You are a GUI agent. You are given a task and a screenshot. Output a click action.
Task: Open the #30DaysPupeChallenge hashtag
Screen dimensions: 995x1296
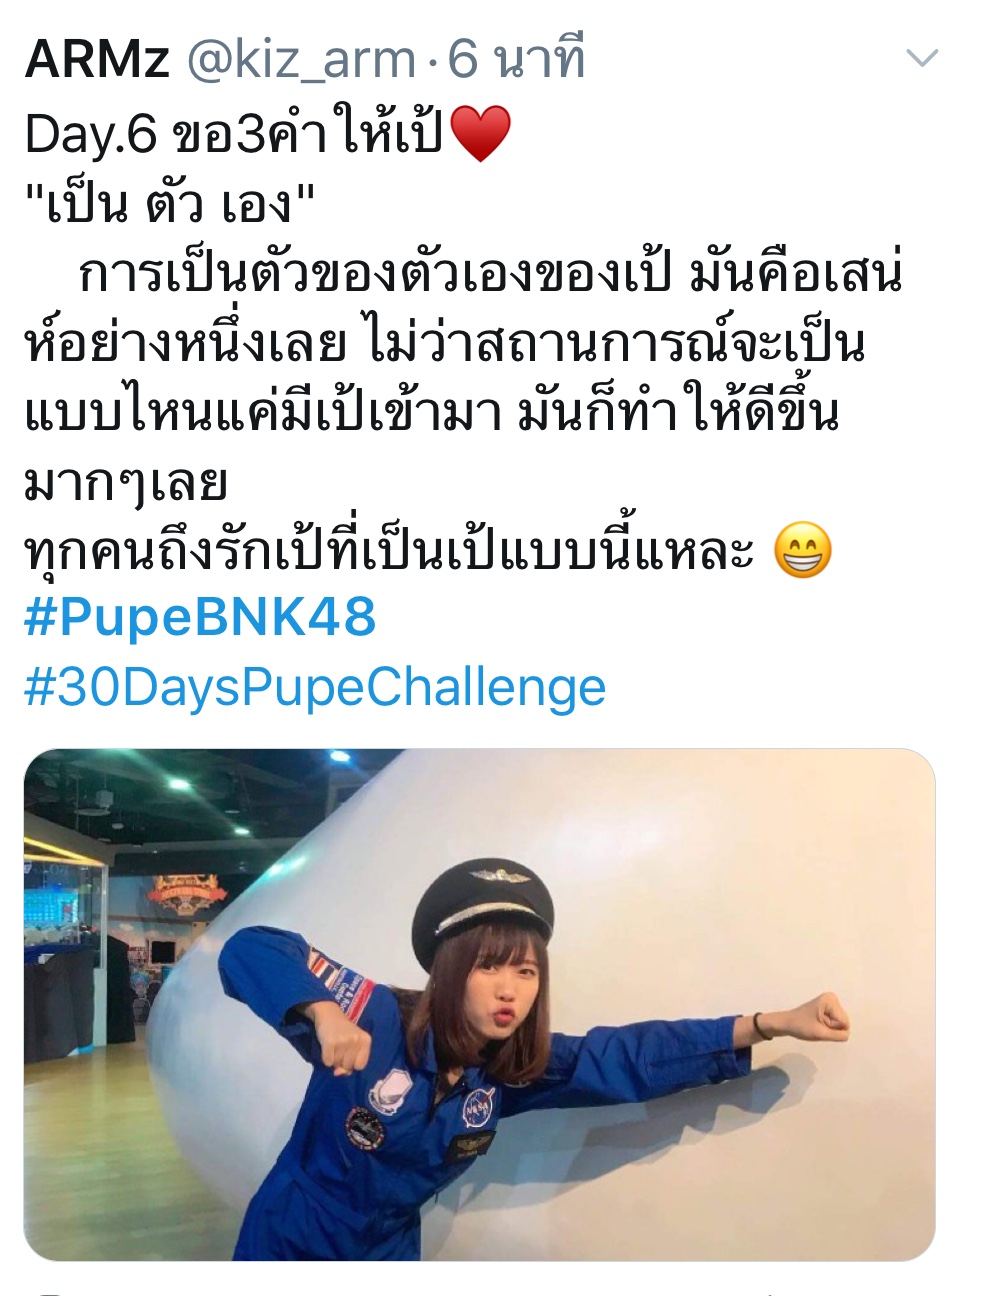(x=315, y=688)
